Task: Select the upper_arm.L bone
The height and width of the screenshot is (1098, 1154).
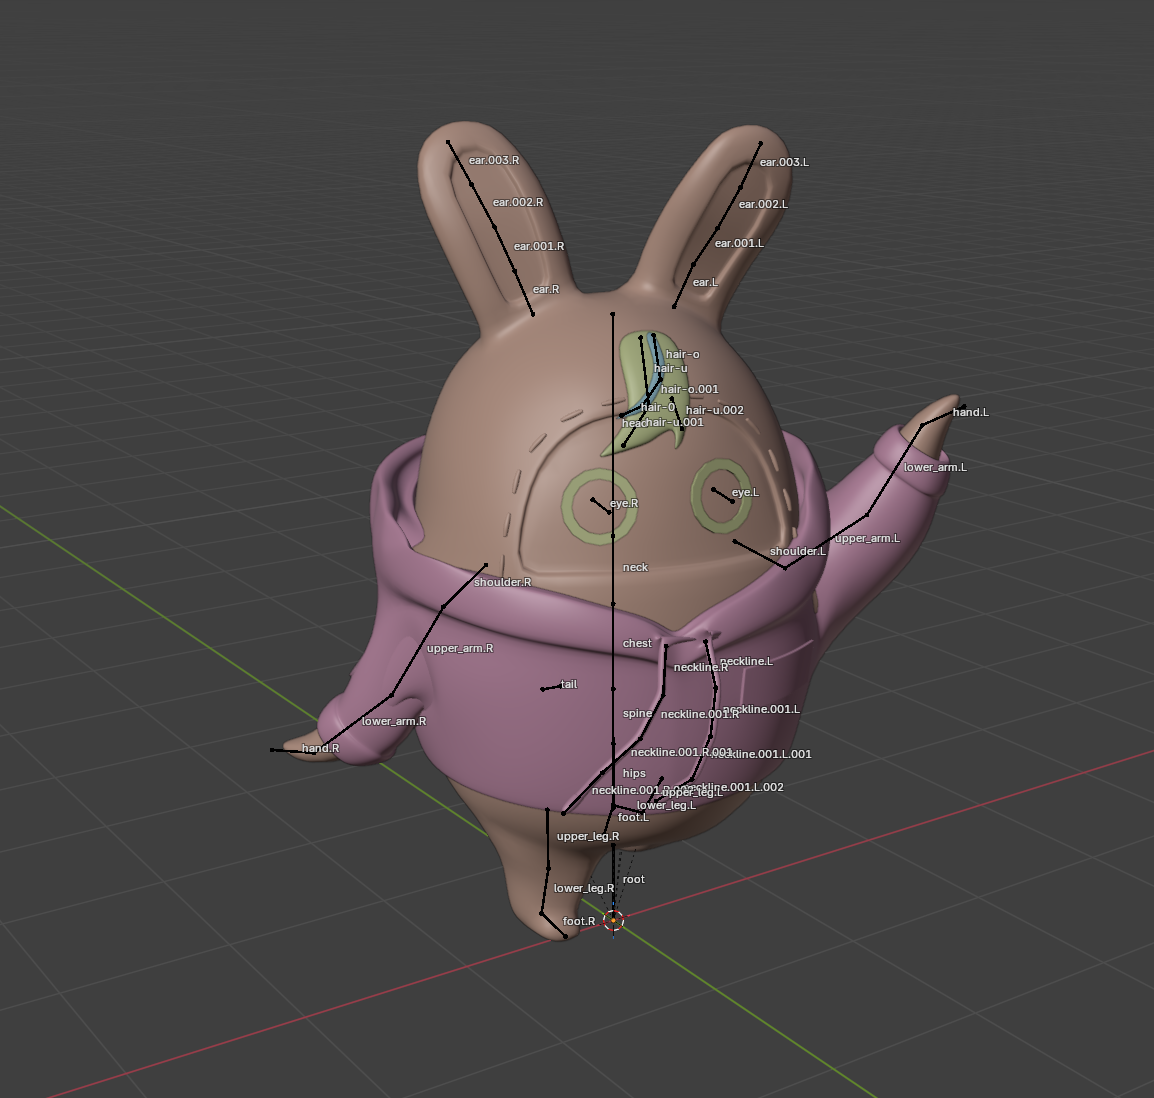Action: click(x=826, y=541)
